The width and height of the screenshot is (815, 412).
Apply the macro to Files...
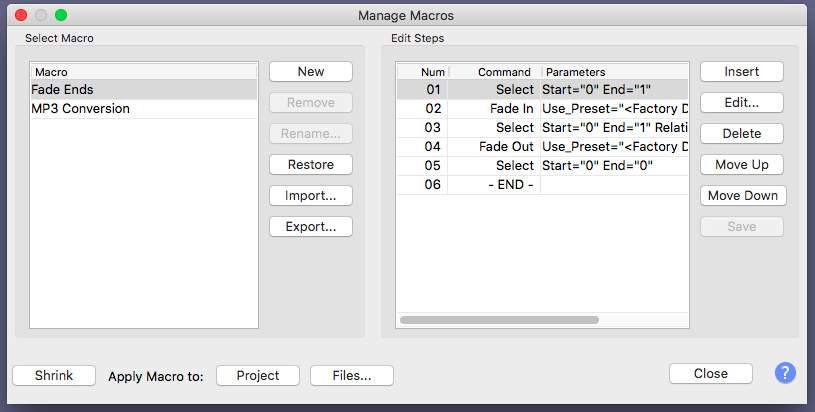351,375
